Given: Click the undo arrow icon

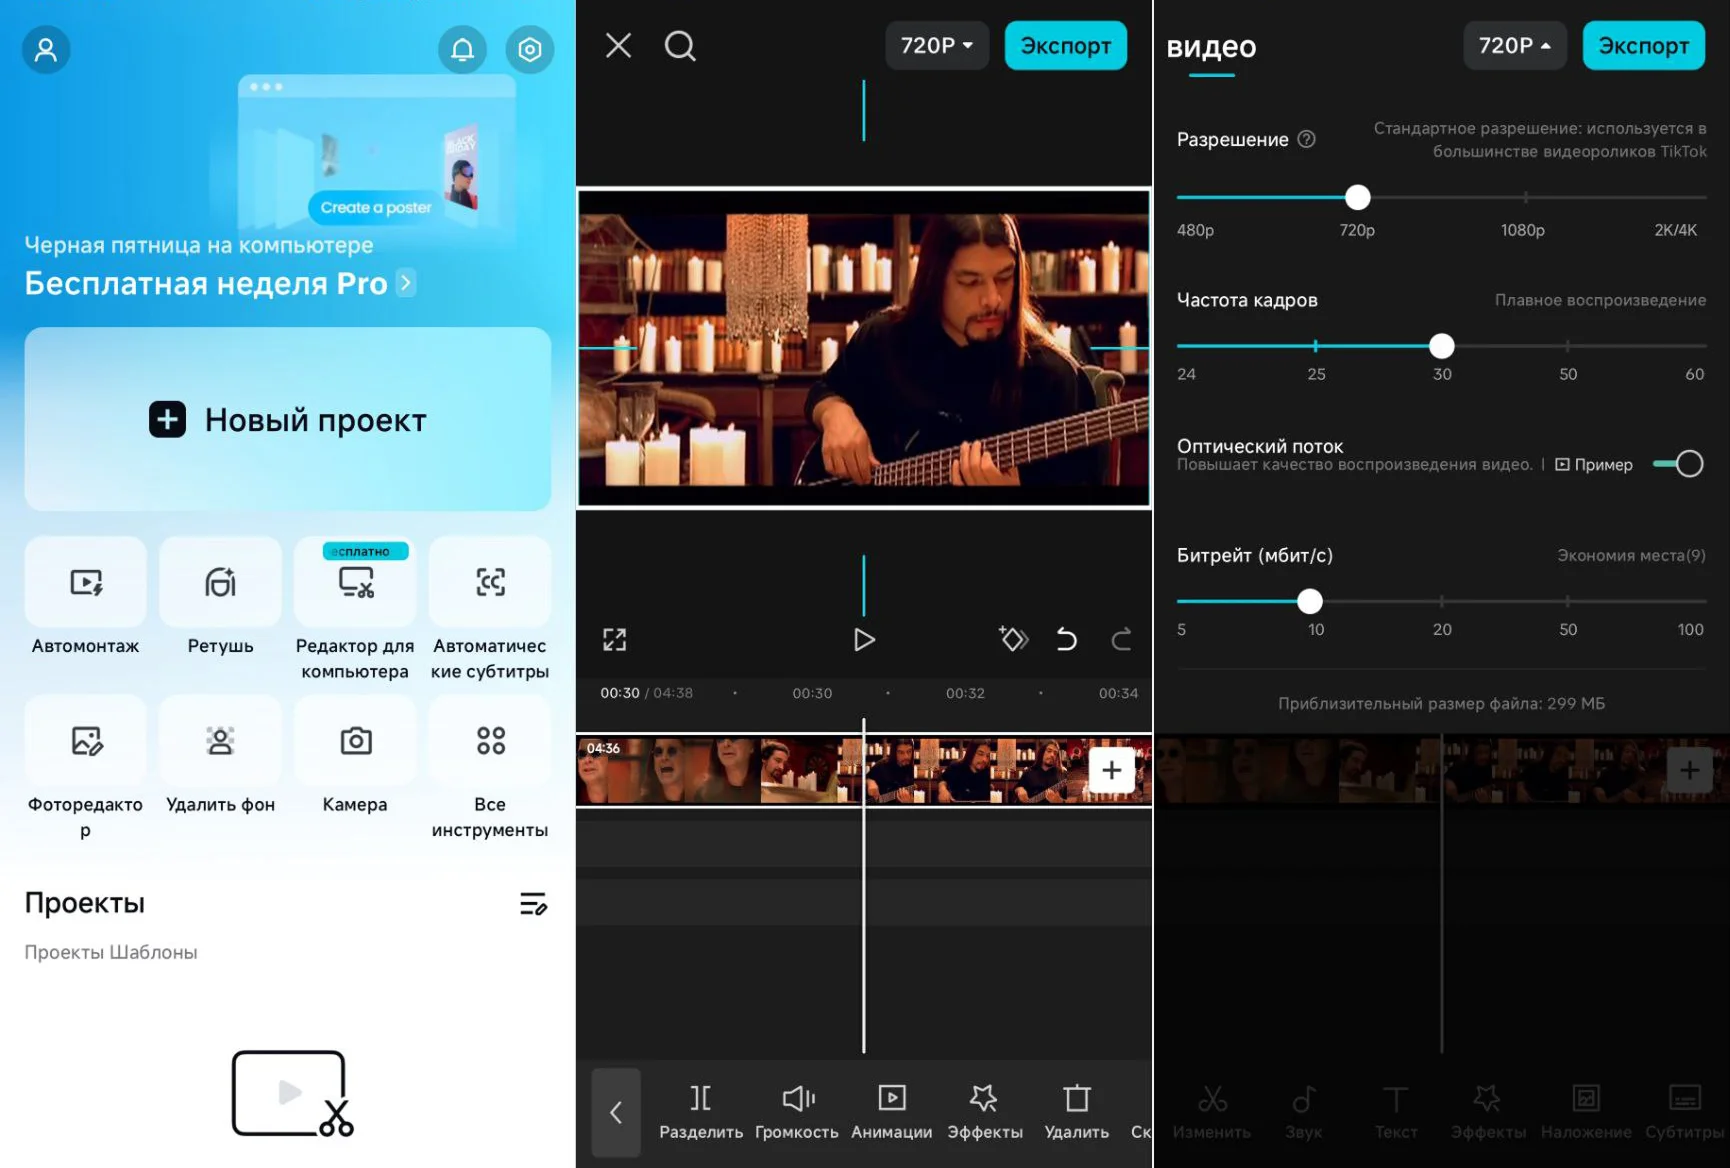Looking at the screenshot, I should [1066, 639].
